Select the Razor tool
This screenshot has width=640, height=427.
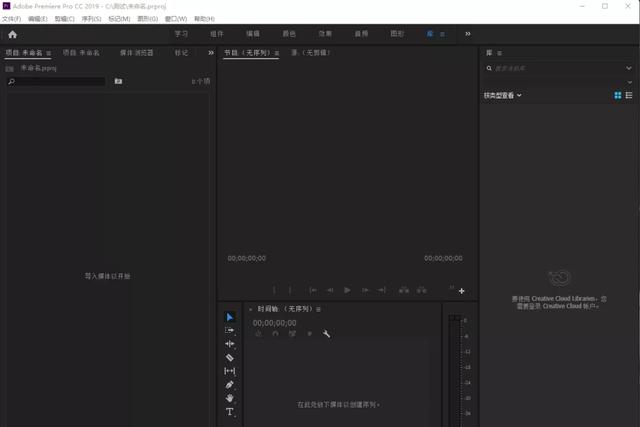[230, 358]
